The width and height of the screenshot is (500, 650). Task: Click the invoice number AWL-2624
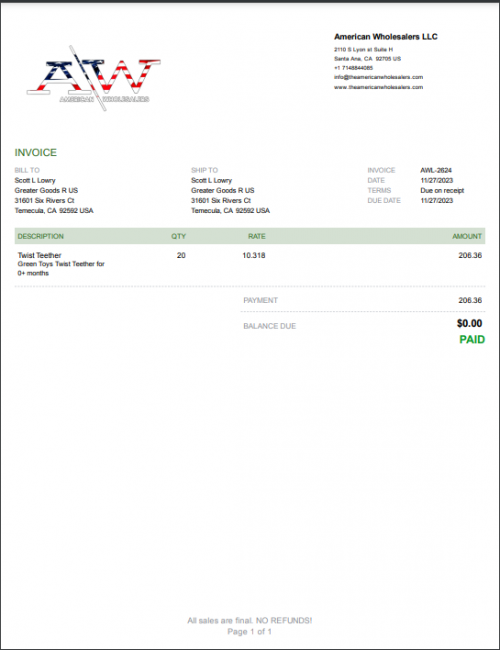click(436, 170)
